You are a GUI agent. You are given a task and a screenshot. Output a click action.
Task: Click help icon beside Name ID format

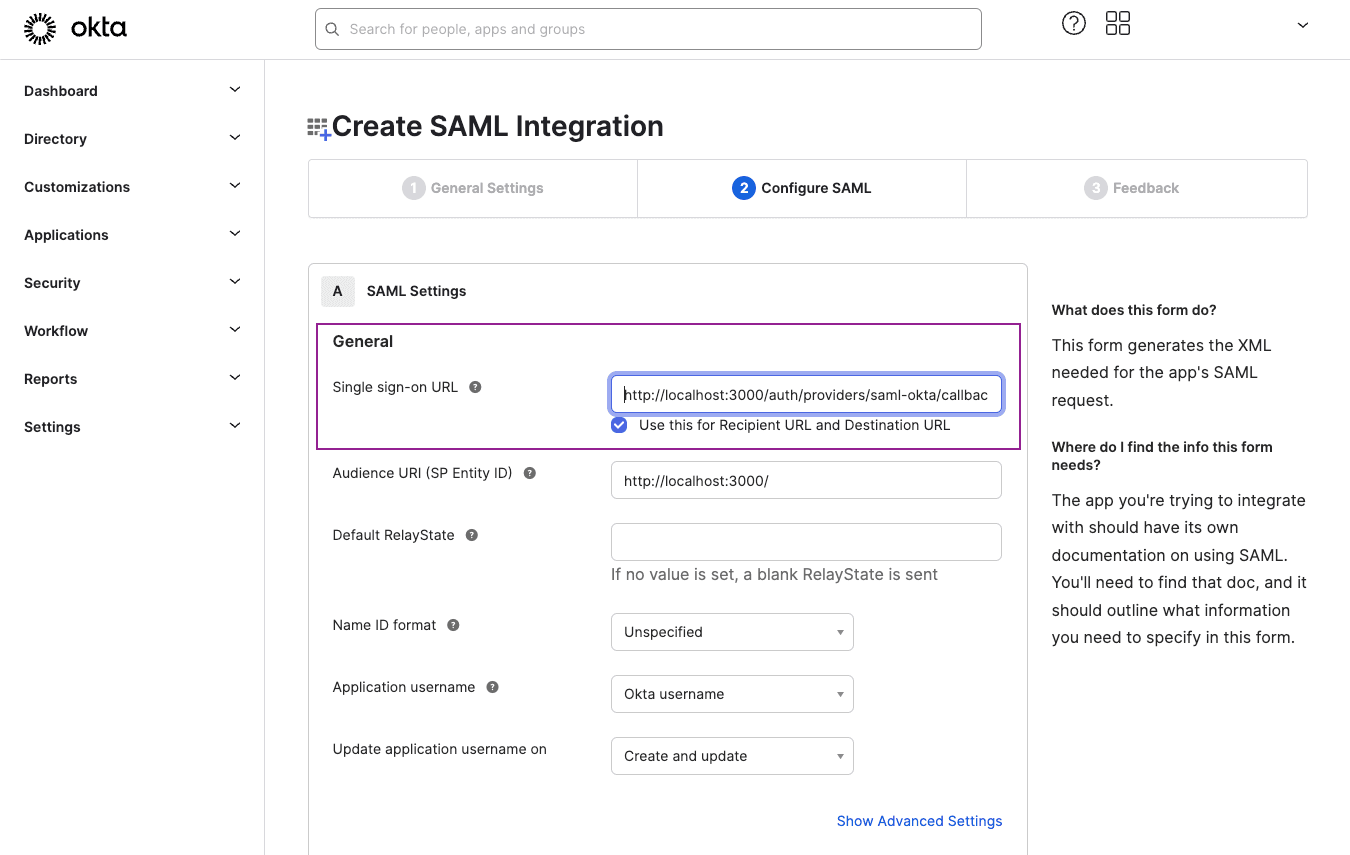(x=453, y=625)
